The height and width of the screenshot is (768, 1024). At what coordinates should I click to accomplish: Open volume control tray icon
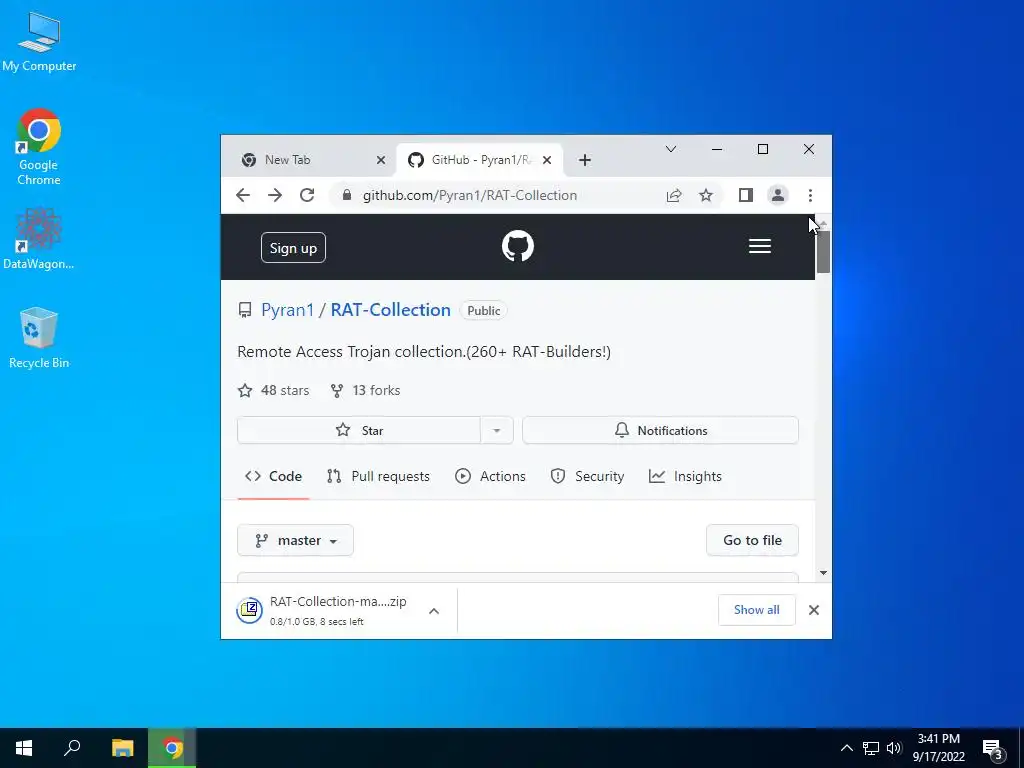coord(894,748)
